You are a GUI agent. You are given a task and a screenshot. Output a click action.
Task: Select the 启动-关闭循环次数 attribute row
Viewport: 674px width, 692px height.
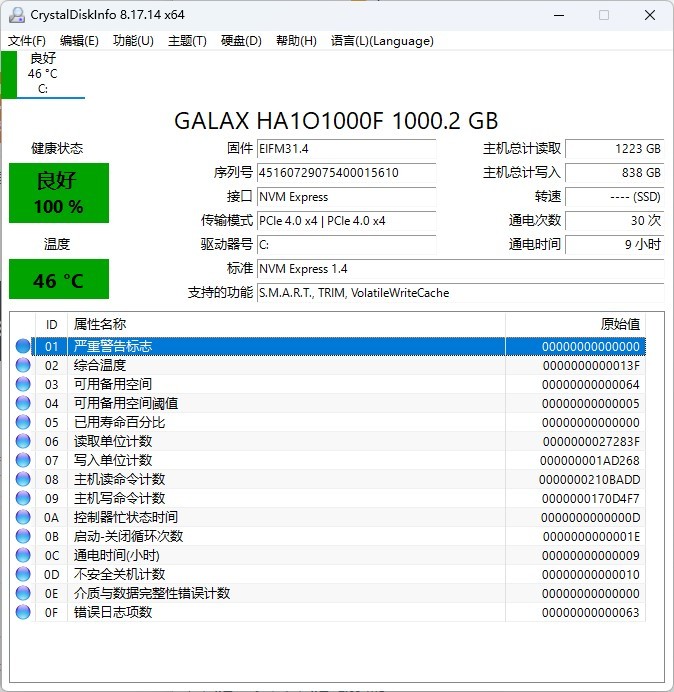point(328,536)
